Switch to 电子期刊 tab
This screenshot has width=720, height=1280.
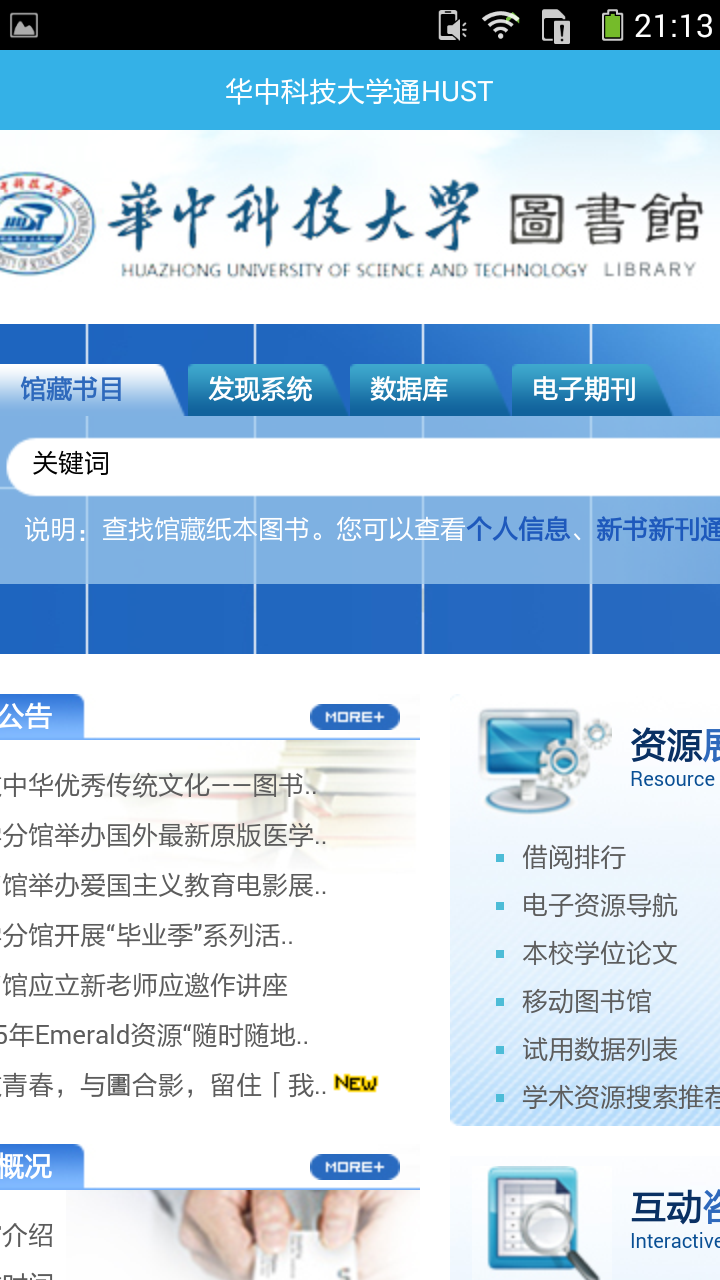pos(584,389)
